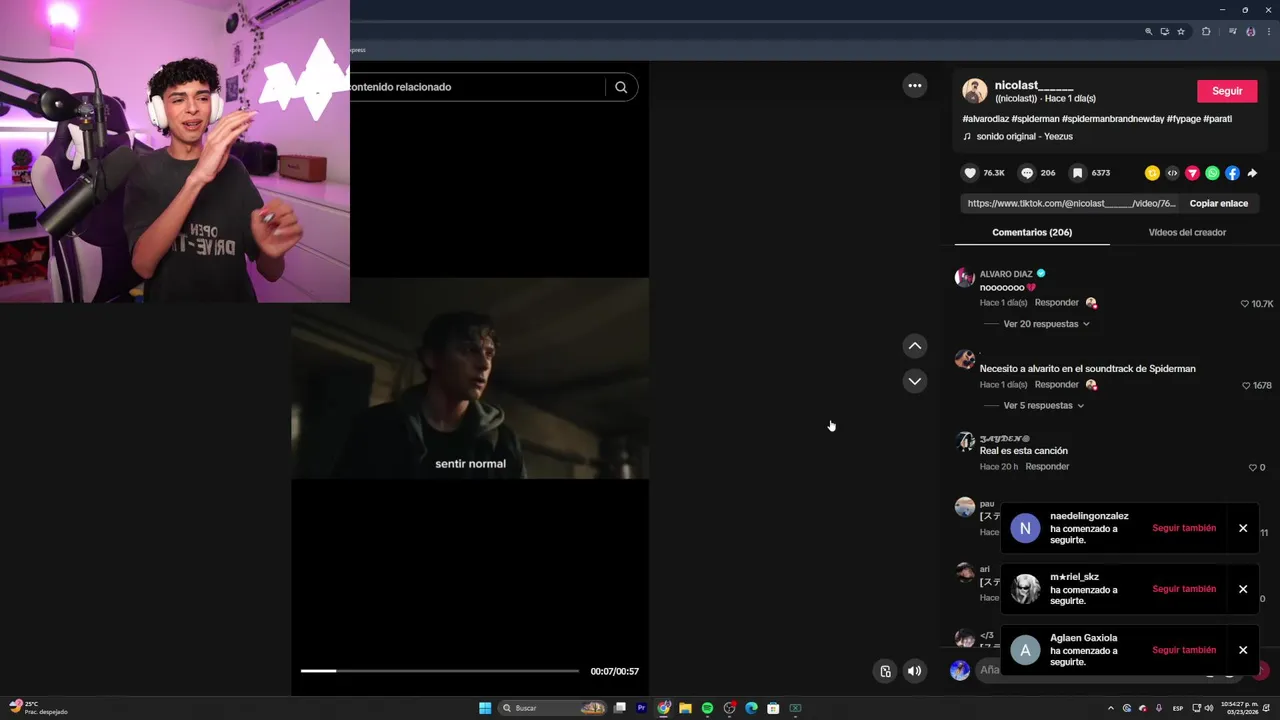
Task: Follow back Aglaen Gaxiola with Seguir también
Action: [1184, 650]
